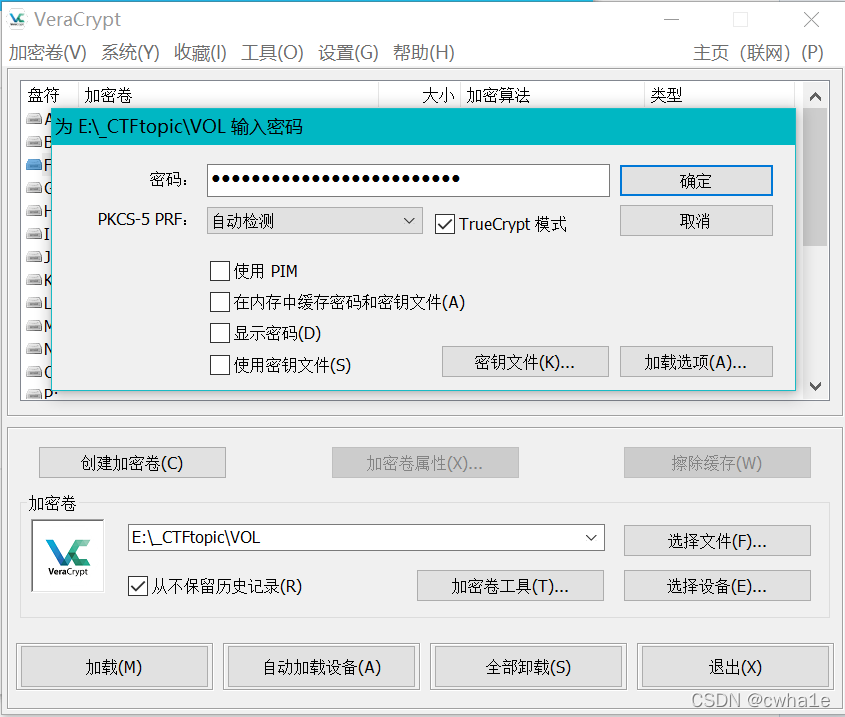
Task: Open the 收藏(I) menu
Action: [200, 52]
